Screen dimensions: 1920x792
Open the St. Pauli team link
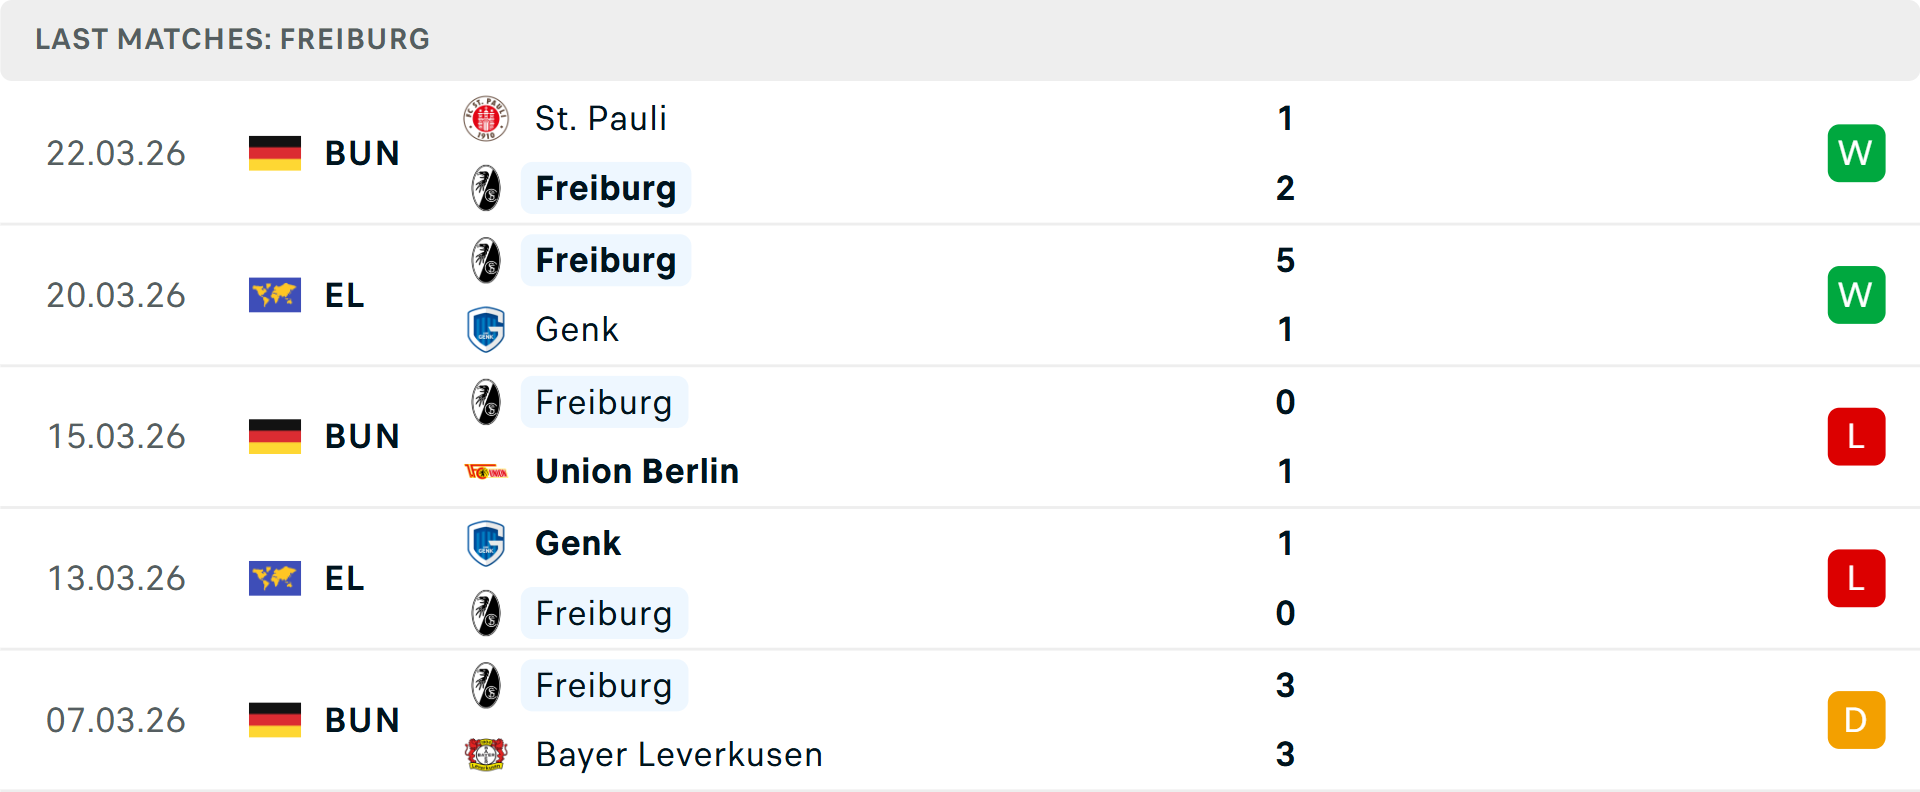(x=600, y=119)
